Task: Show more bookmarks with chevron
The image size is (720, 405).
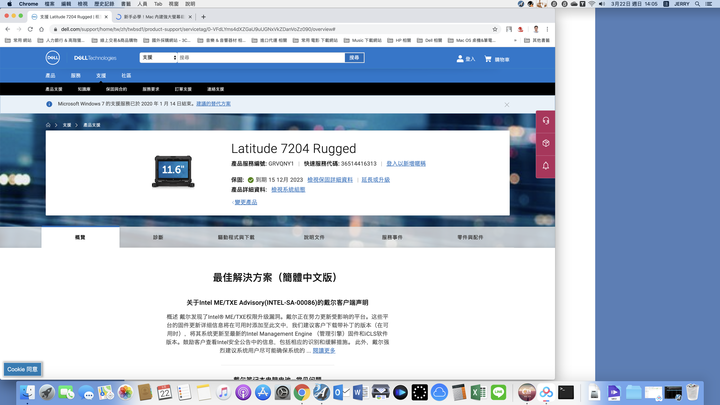Action: point(515,40)
